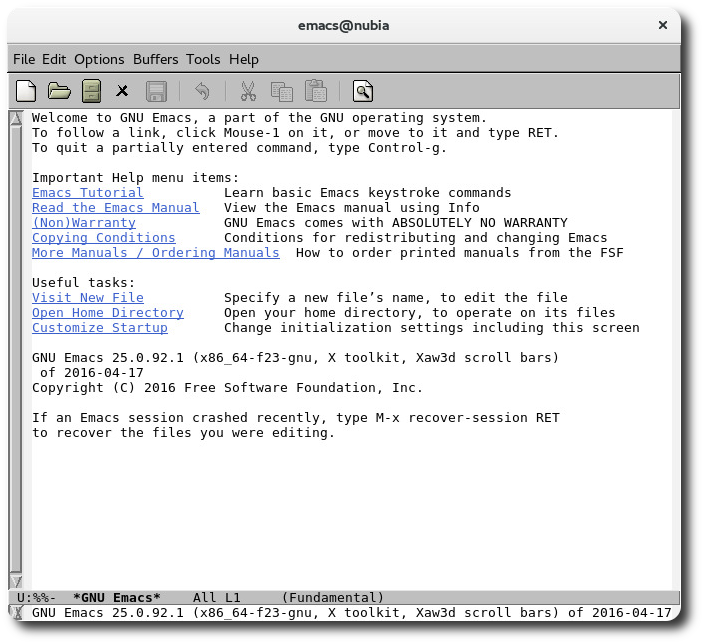Screen dimensions: 704x644
Task: Open the Customize Startup link
Action: [x=100, y=328]
